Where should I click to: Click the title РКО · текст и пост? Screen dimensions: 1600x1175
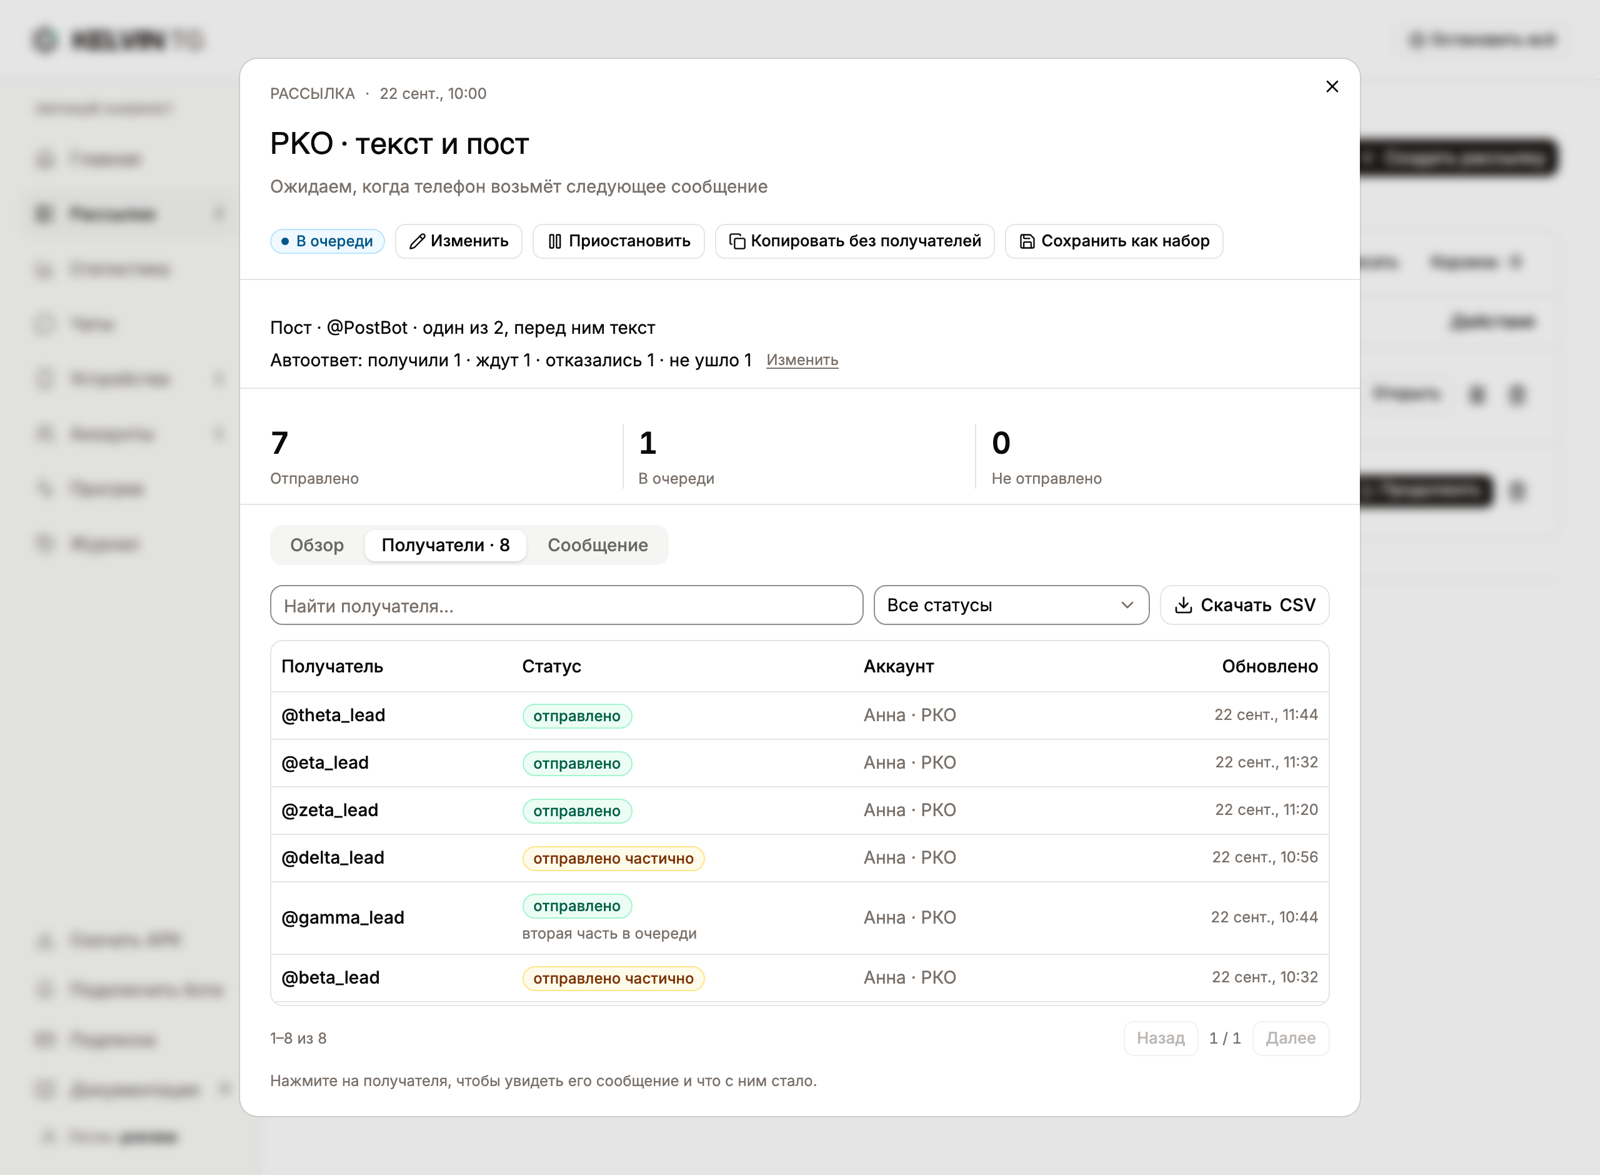[399, 144]
